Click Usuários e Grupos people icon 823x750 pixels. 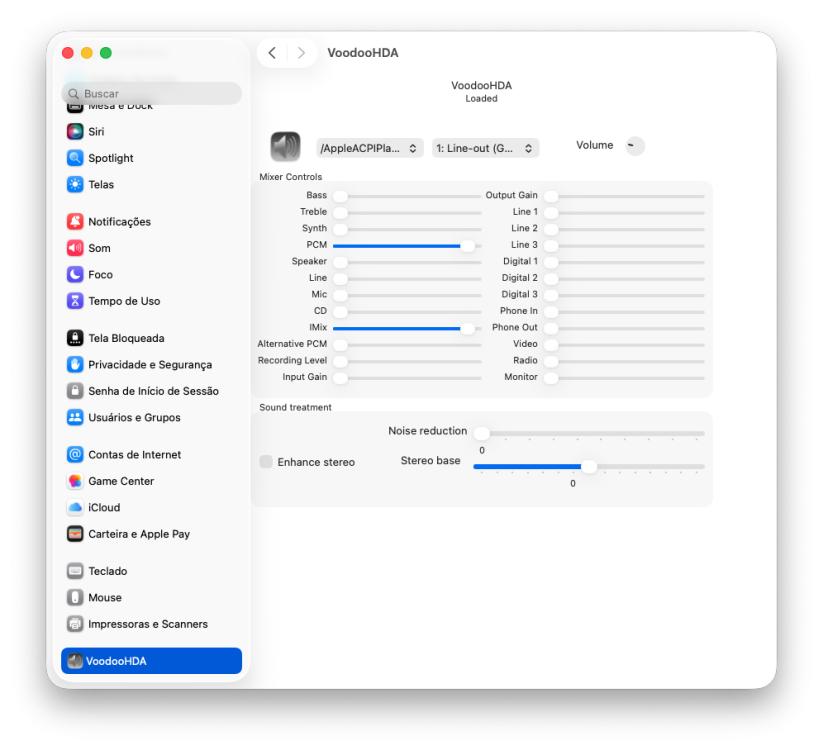click(x=75, y=417)
